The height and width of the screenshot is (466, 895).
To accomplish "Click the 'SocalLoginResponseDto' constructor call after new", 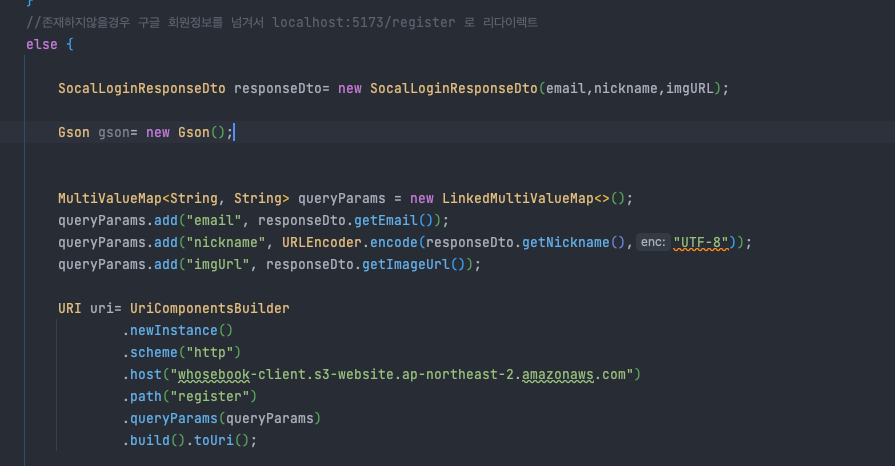I will (453, 89).
